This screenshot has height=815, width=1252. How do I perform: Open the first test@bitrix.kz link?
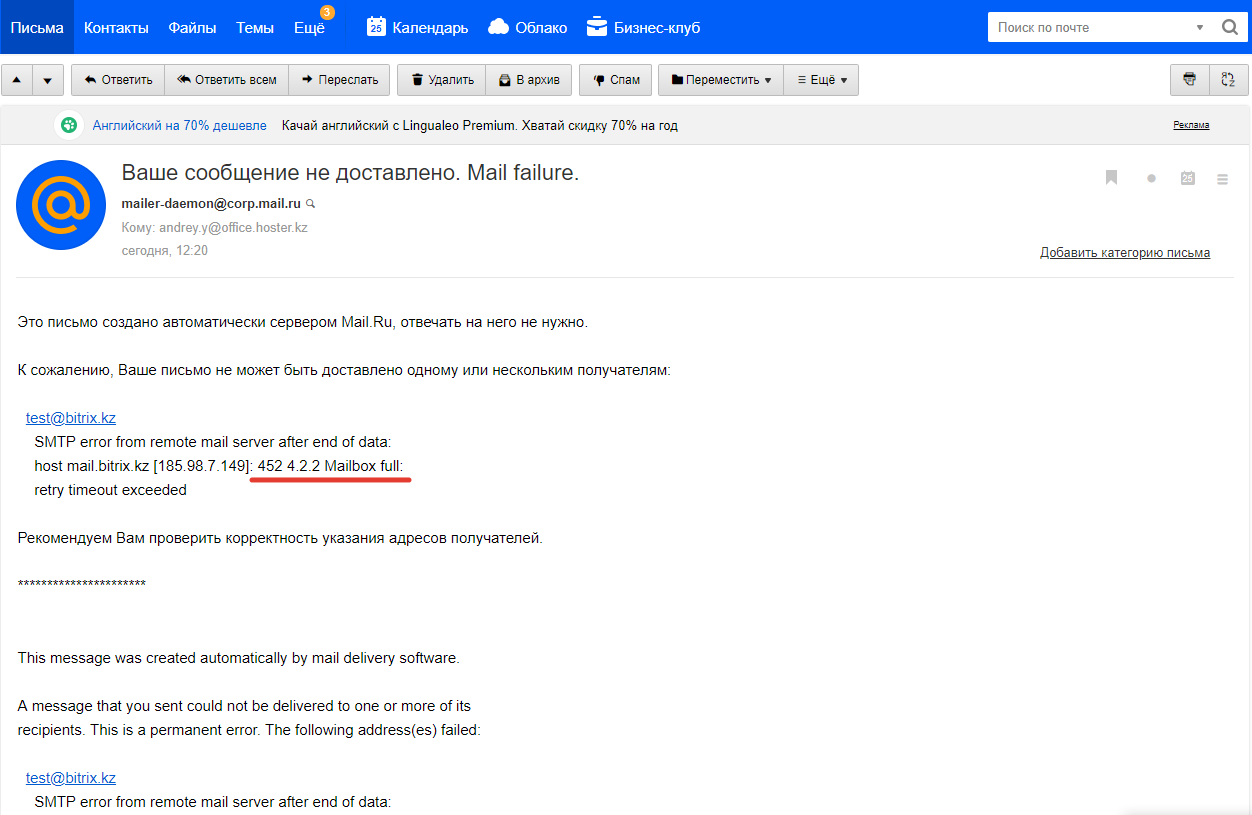(x=71, y=418)
